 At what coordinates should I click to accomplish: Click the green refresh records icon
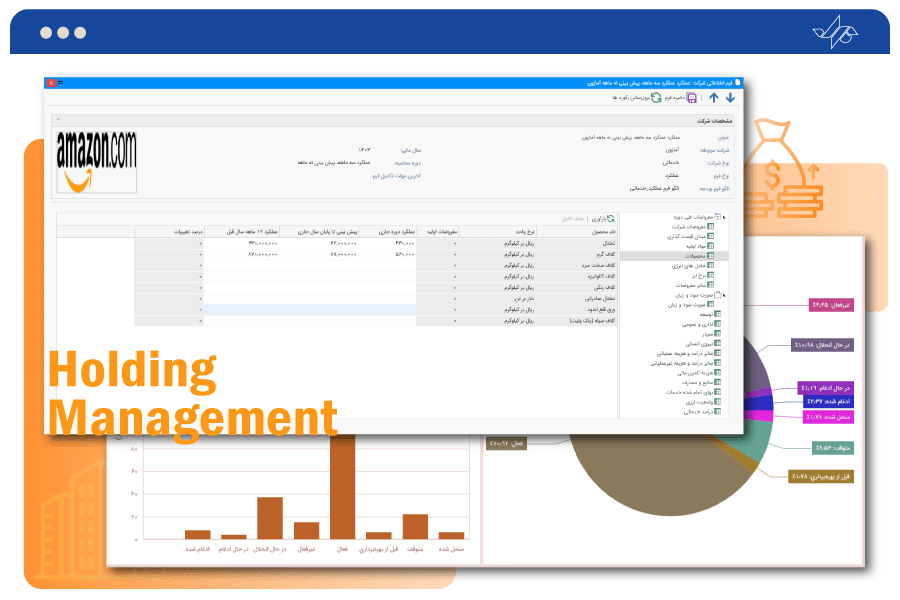click(x=656, y=97)
